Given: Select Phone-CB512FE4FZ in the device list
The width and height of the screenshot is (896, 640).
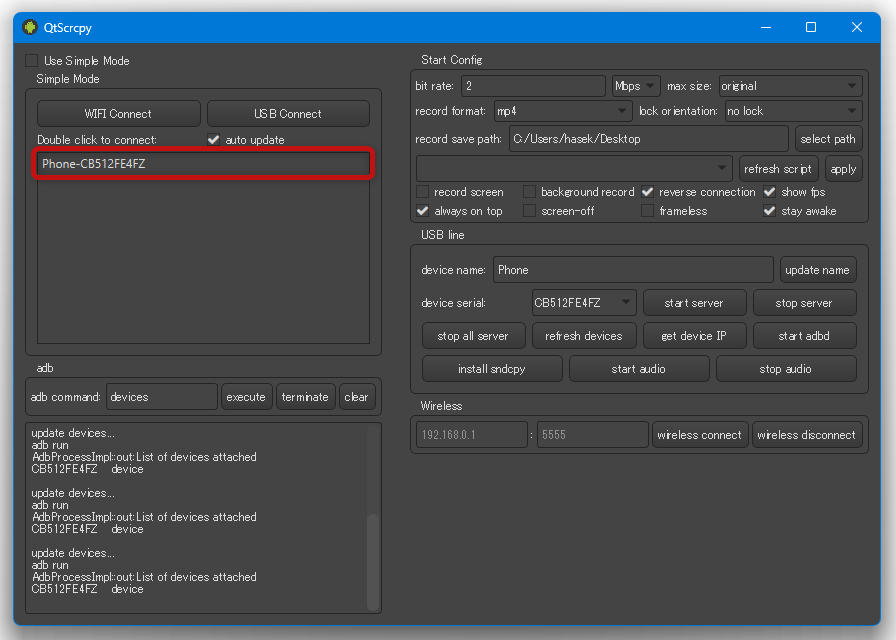Looking at the screenshot, I should 203,163.
